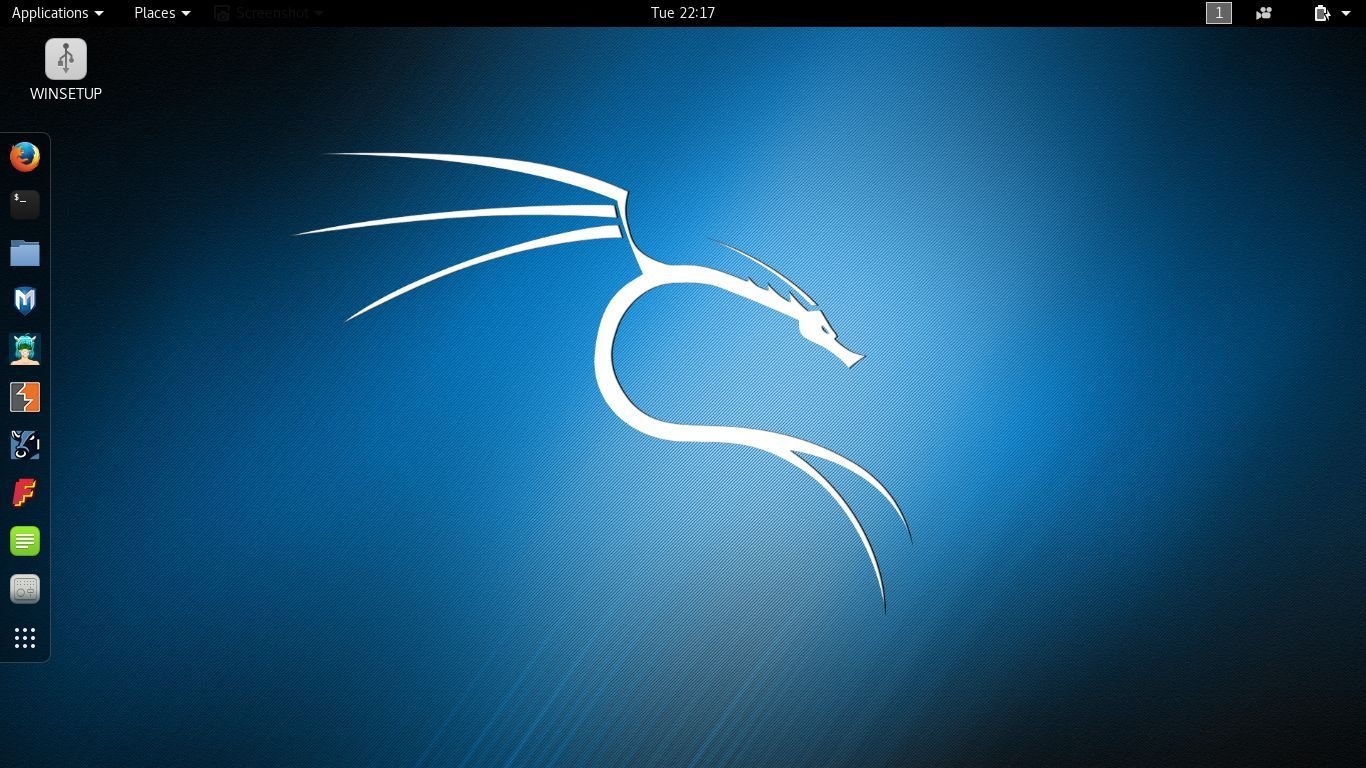Screen dimensions: 1366x768
Task: Click the battery status icon
Action: coord(1320,13)
